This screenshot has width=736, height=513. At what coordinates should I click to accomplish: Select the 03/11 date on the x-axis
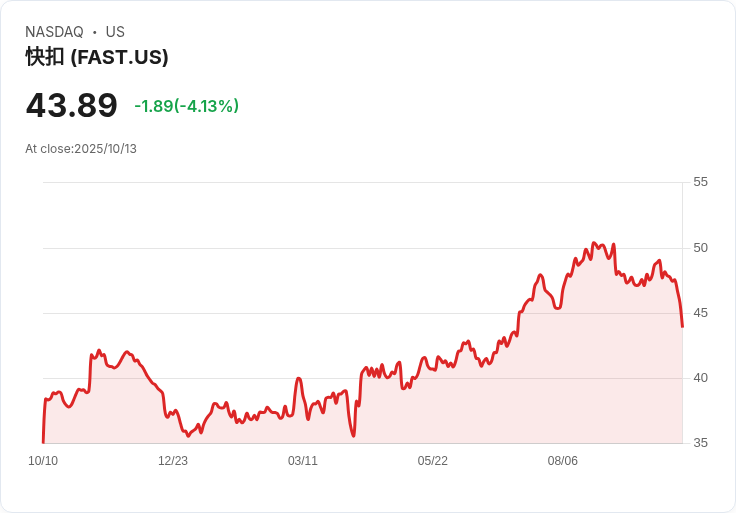click(x=303, y=461)
